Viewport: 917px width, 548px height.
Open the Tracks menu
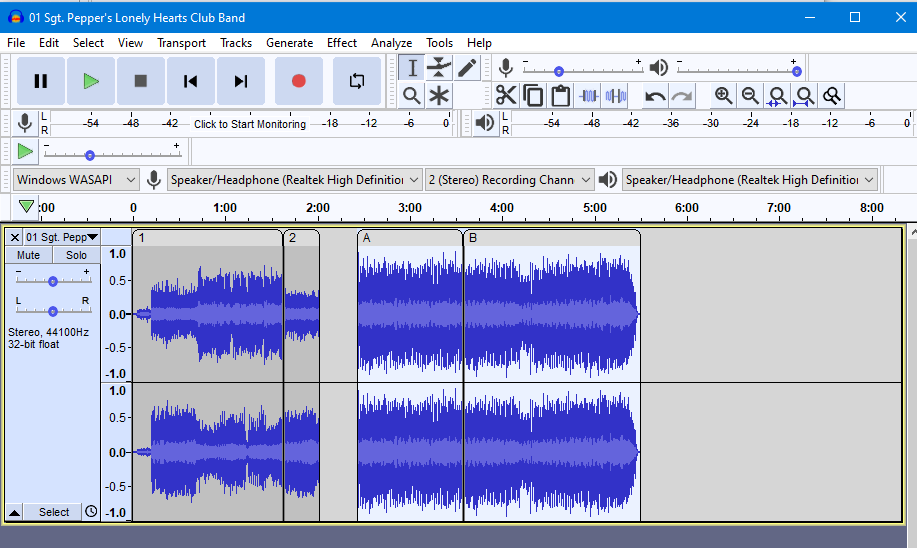point(236,43)
